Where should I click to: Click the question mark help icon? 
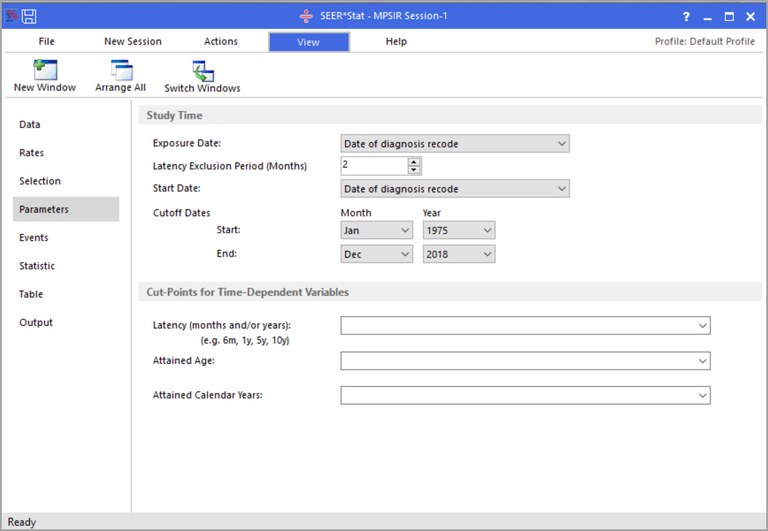pos(685,17)
